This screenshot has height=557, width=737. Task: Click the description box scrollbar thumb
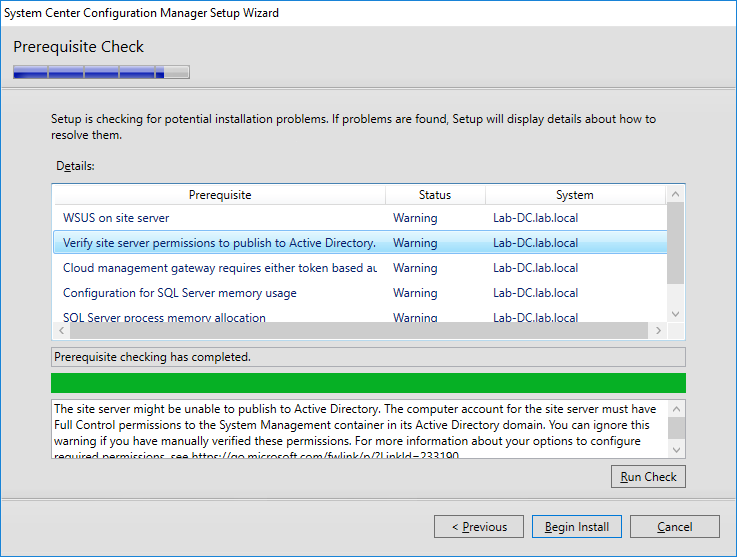[x=676, y=428]
